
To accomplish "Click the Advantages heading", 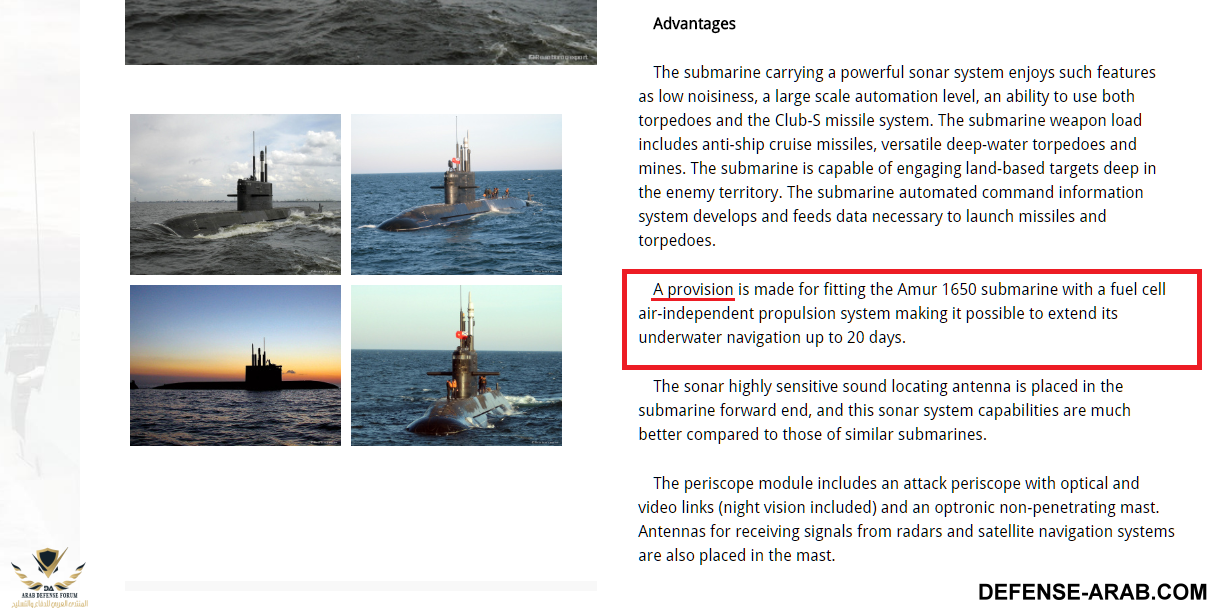I will (x=694, y=23).
